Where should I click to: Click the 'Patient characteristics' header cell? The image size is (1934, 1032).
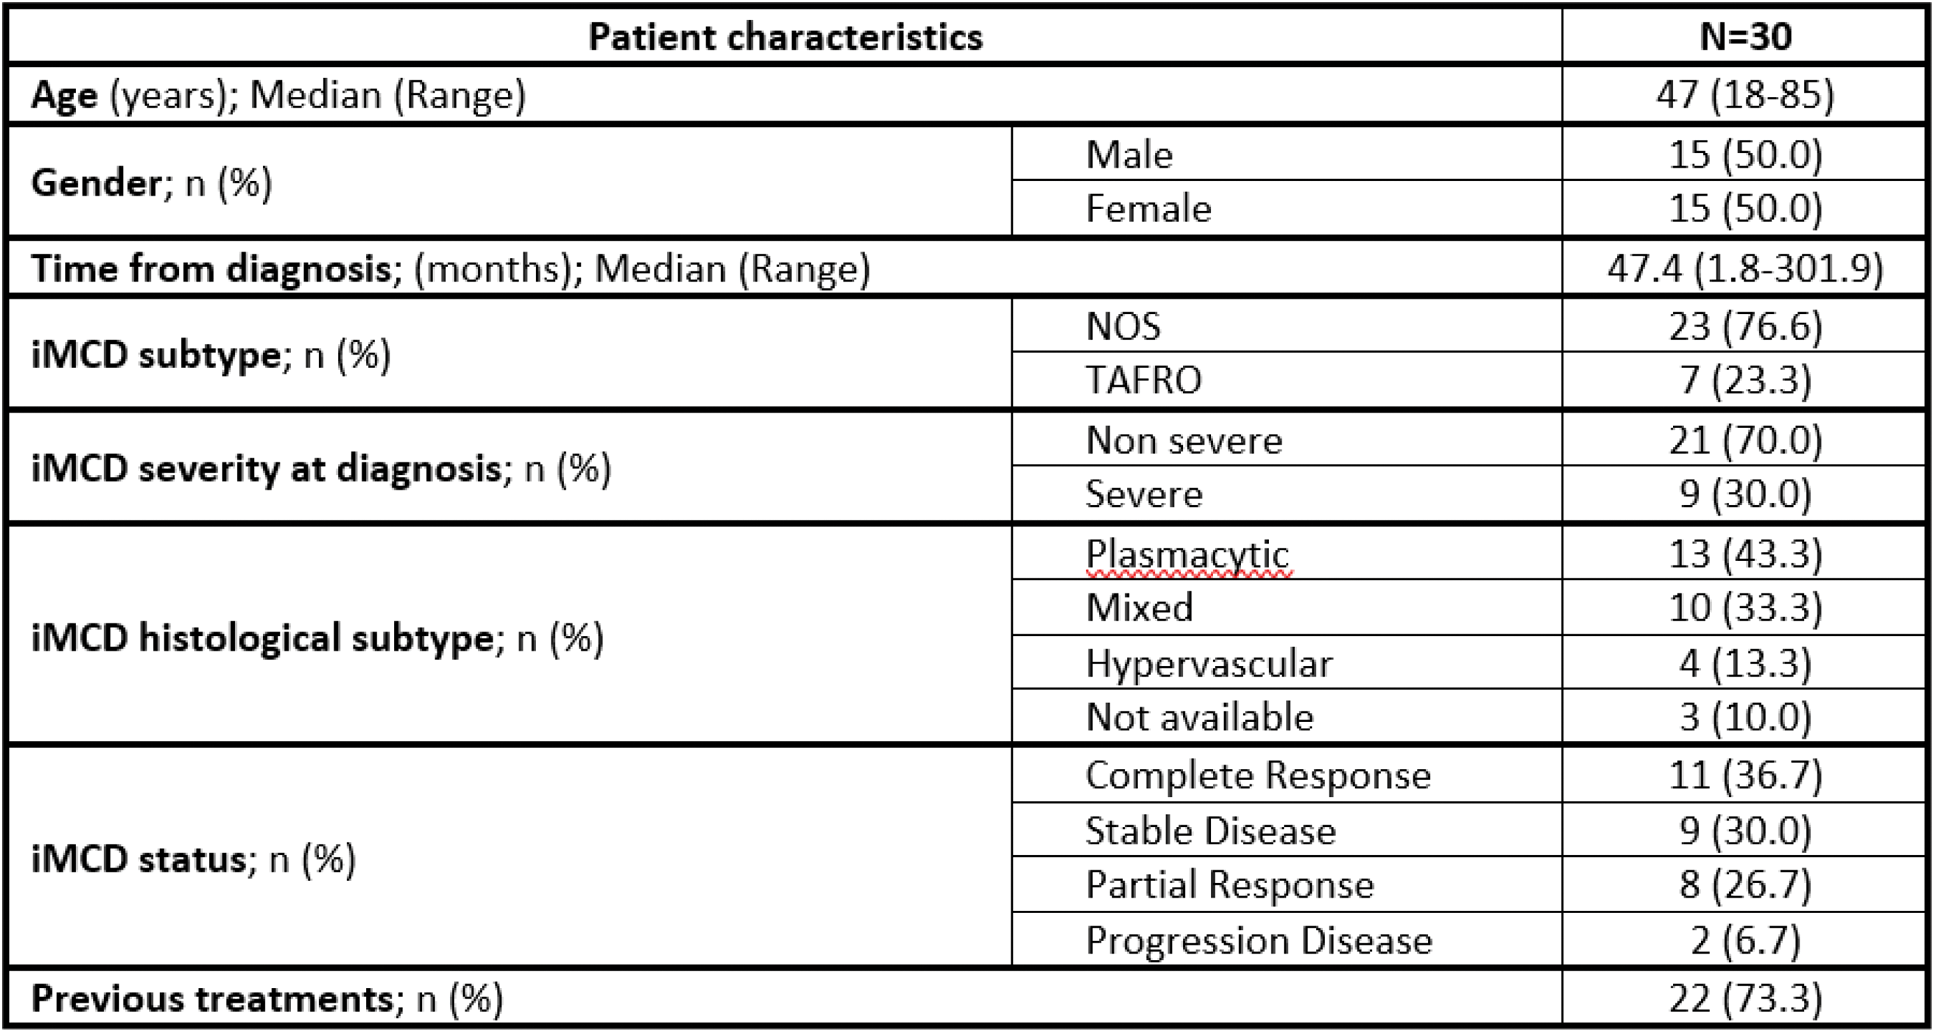click(x=785, y=37)
